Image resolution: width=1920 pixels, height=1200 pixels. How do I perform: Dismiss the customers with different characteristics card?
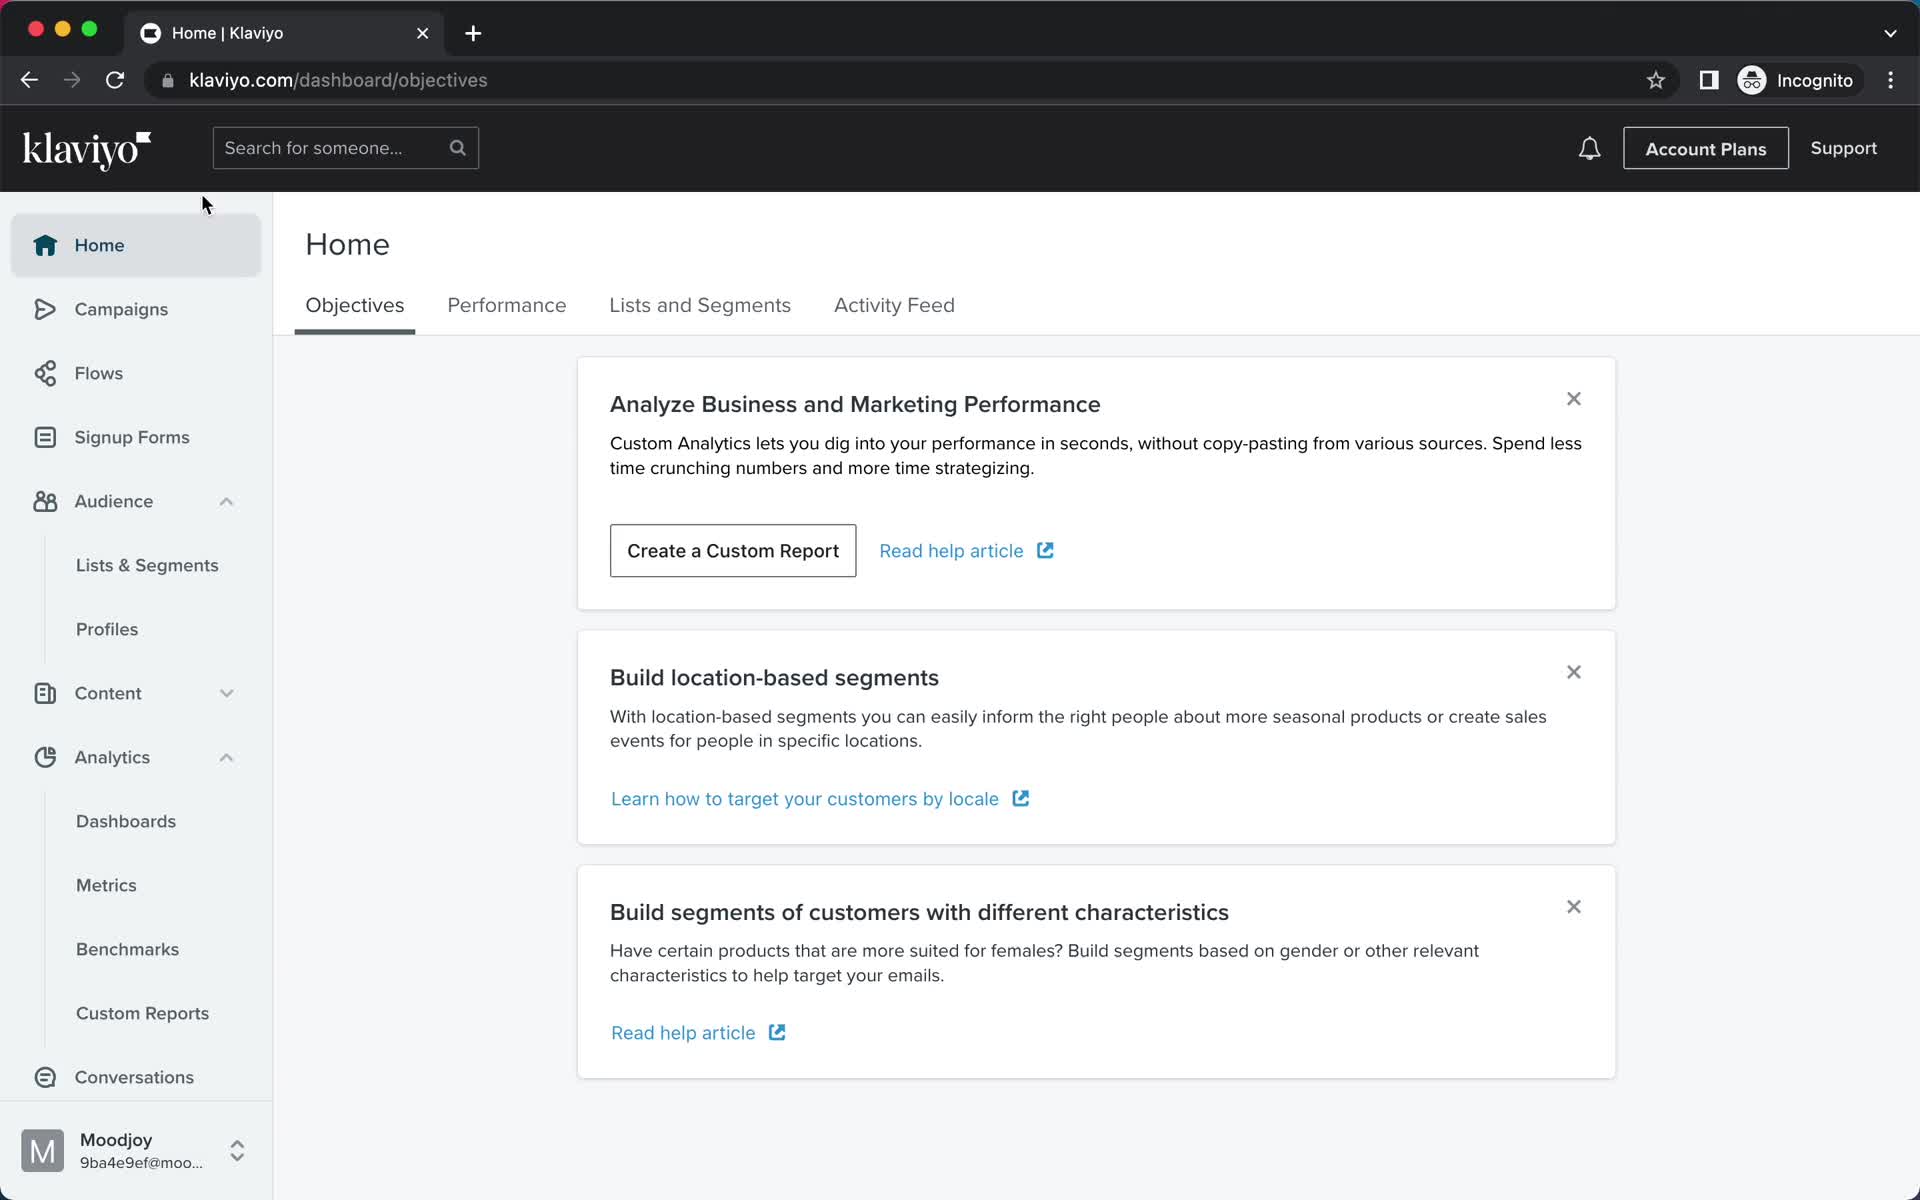1574,907
